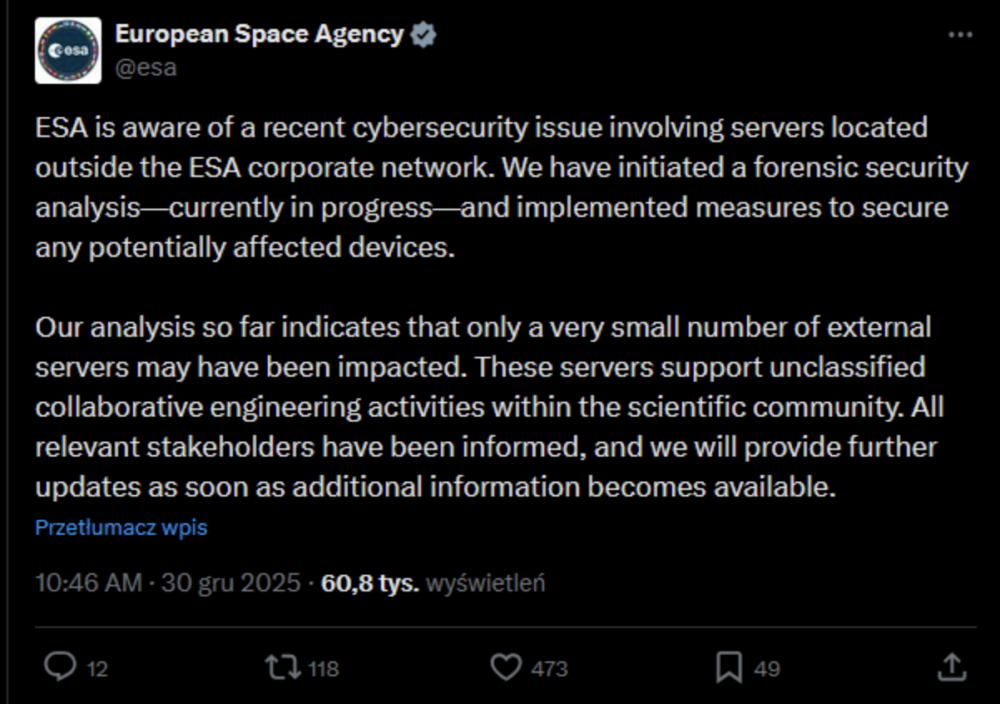1000x704 pixels.
Task: Open the three-dot more options menu
Action: coord(960,35)
